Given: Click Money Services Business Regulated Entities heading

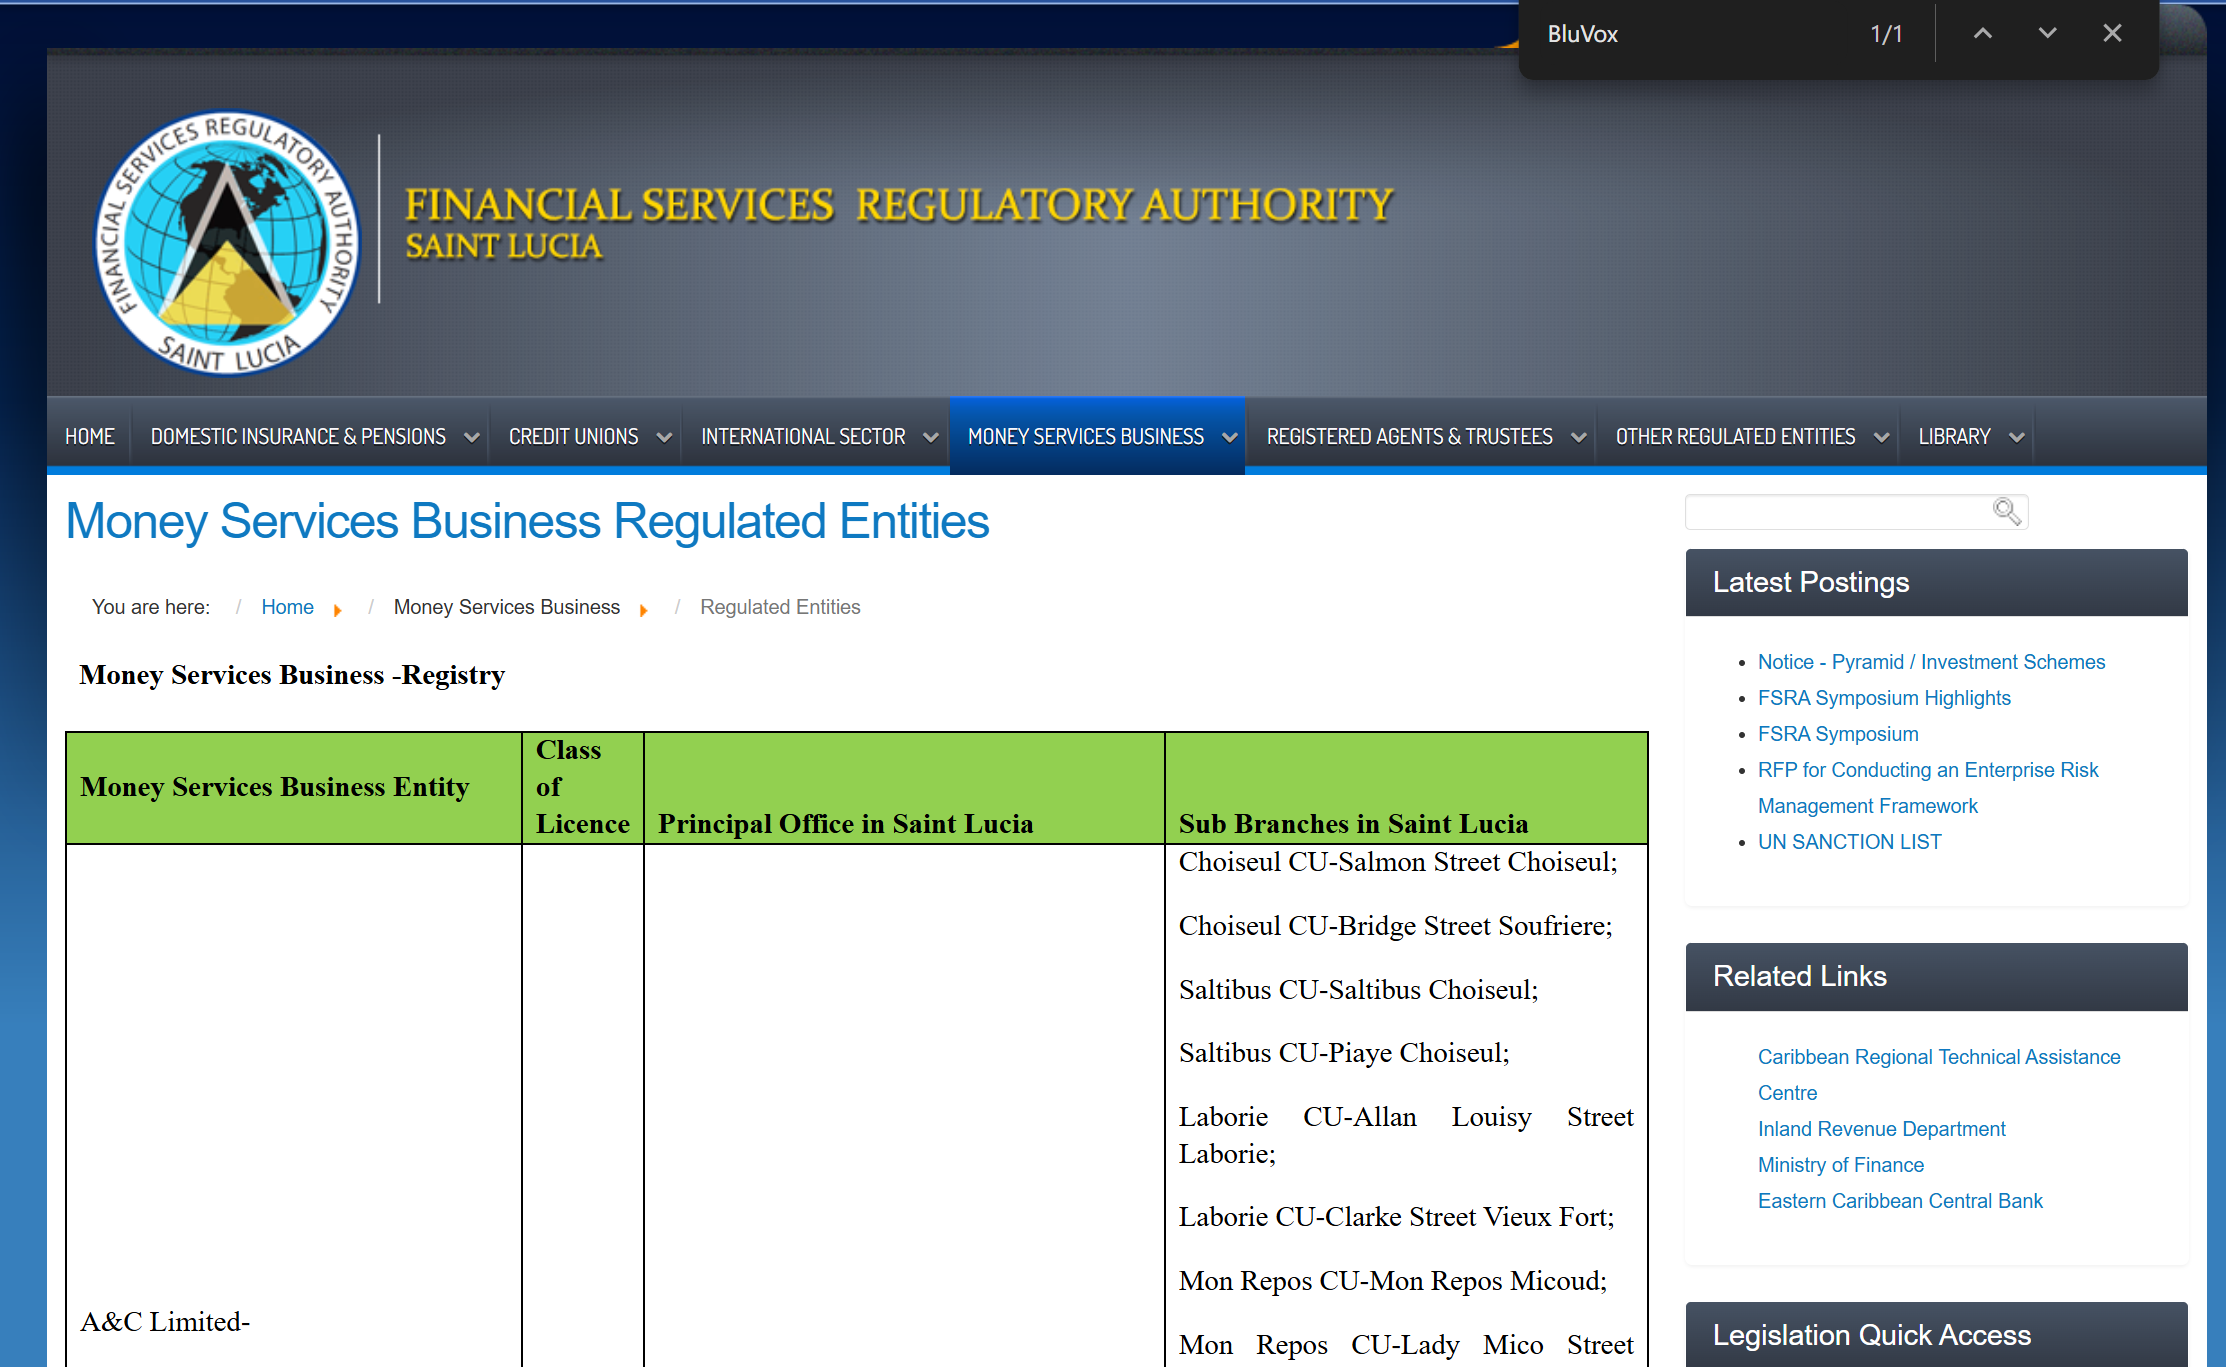Looking at the screenshot, I should click(527, 521).
